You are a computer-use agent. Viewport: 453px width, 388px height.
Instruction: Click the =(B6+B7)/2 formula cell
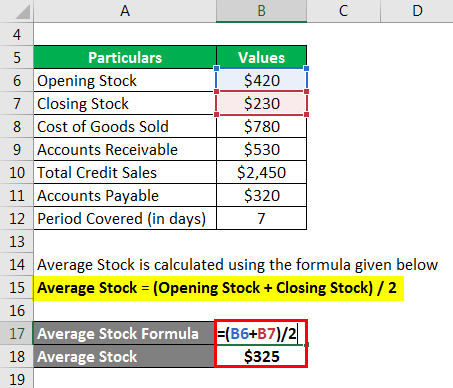coord(261,333)
